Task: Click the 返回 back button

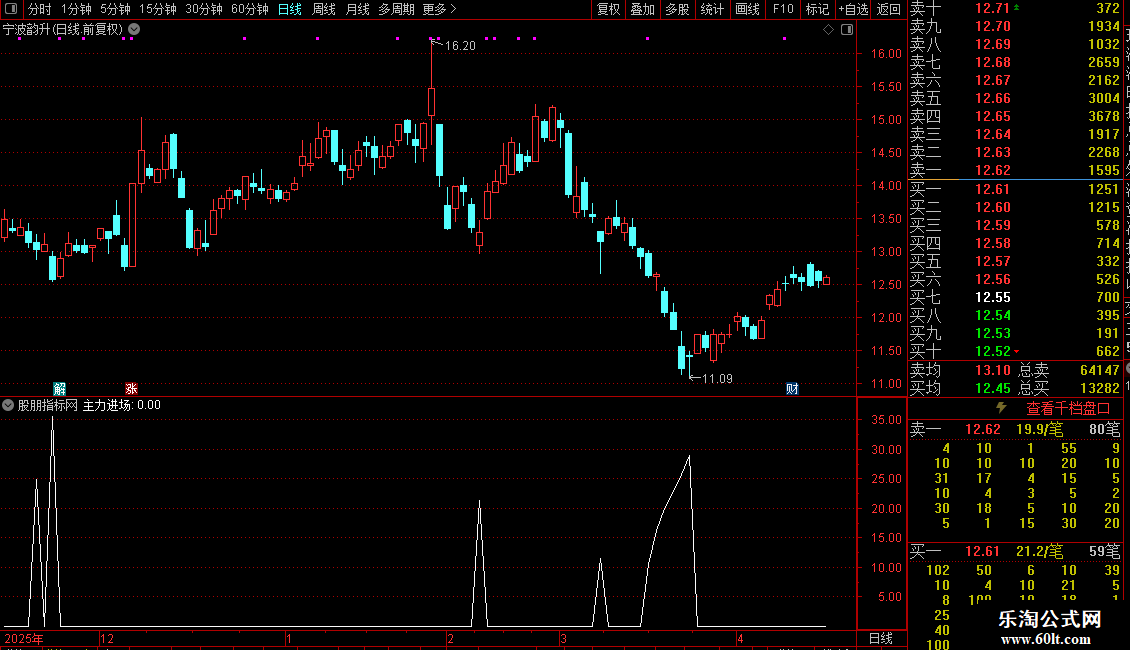Action: [889, 9]
